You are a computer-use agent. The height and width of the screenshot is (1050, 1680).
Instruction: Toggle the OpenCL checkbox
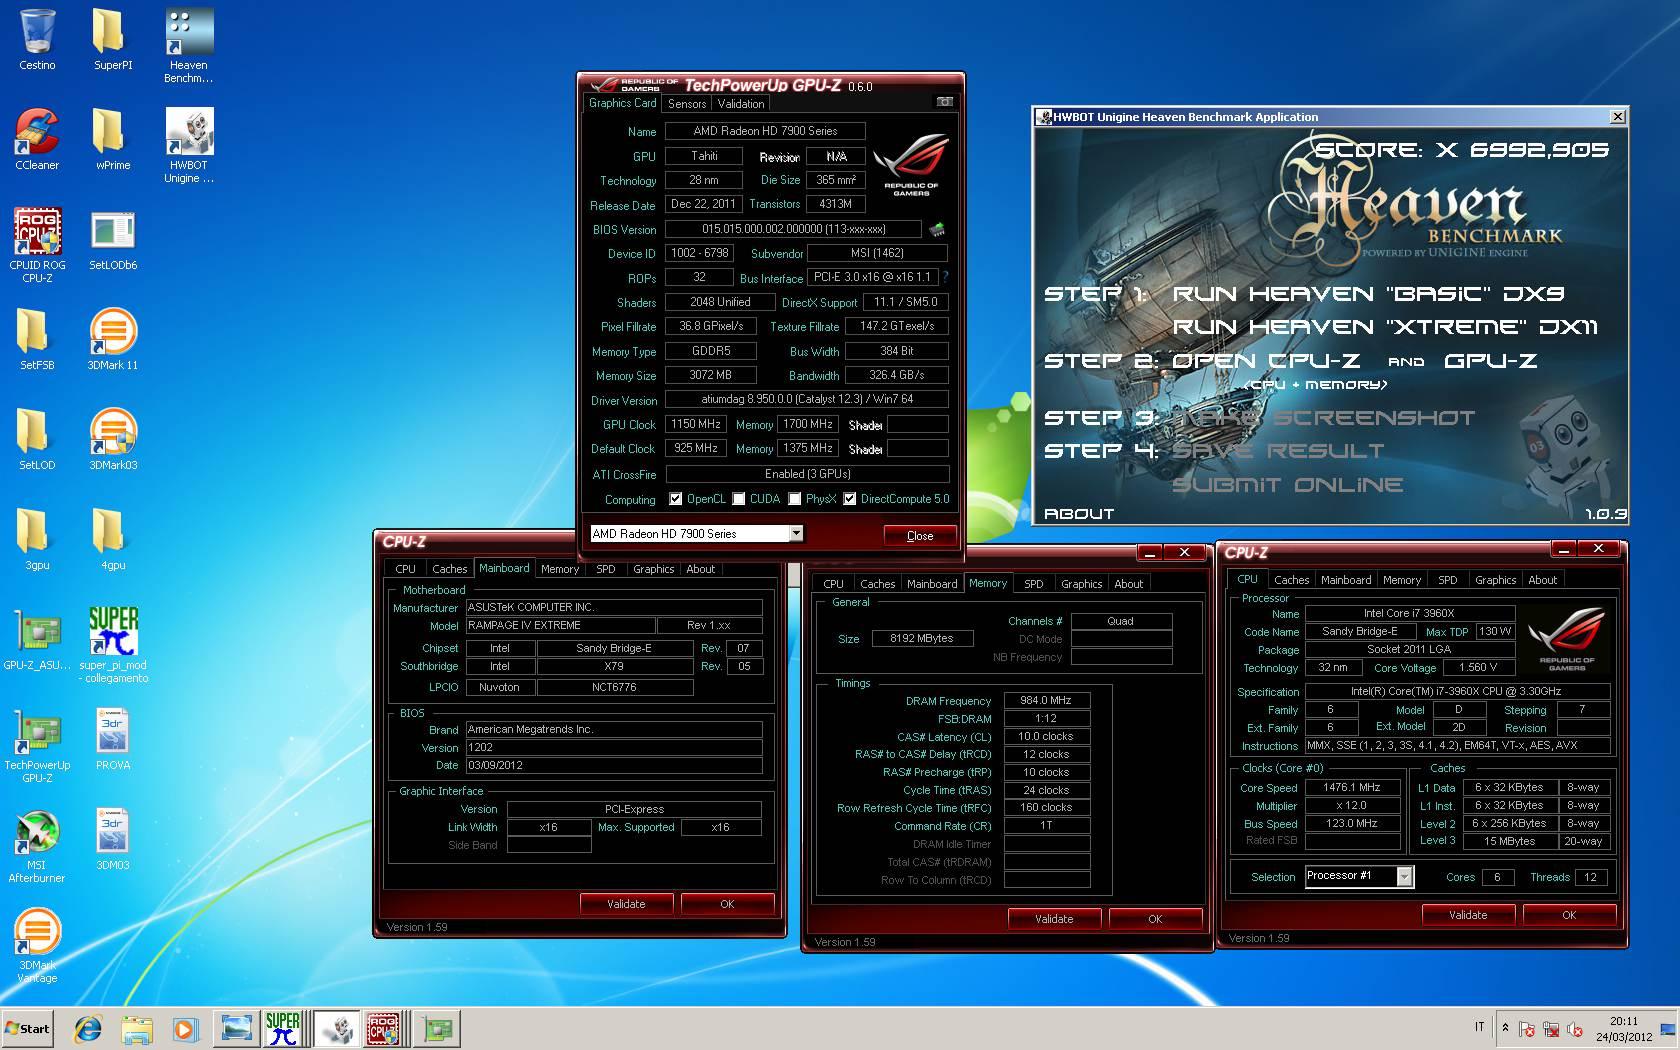click(x=676, y=499)
